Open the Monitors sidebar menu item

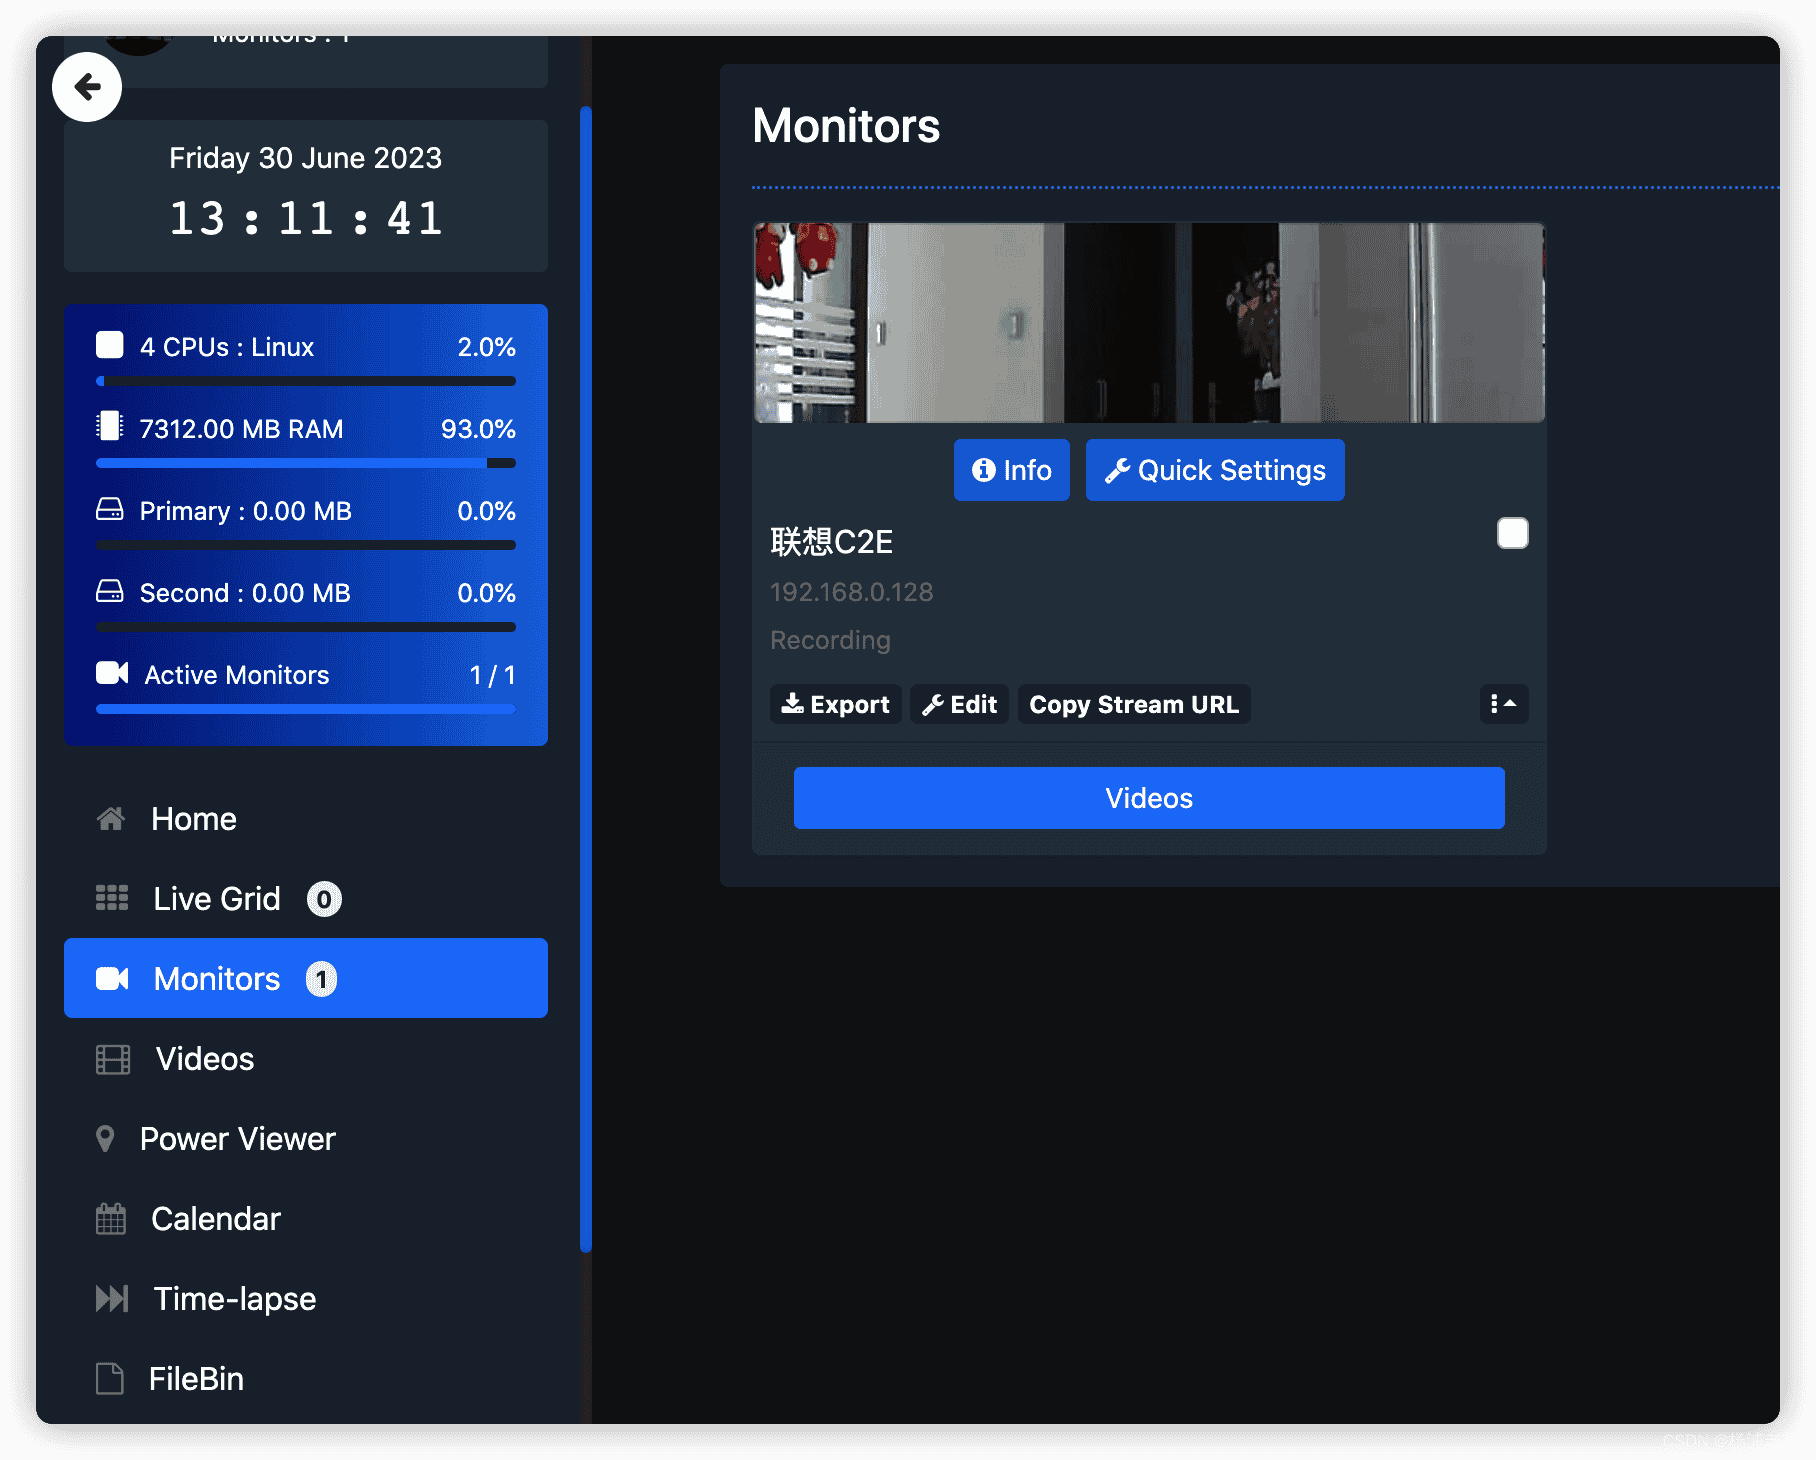305,978
